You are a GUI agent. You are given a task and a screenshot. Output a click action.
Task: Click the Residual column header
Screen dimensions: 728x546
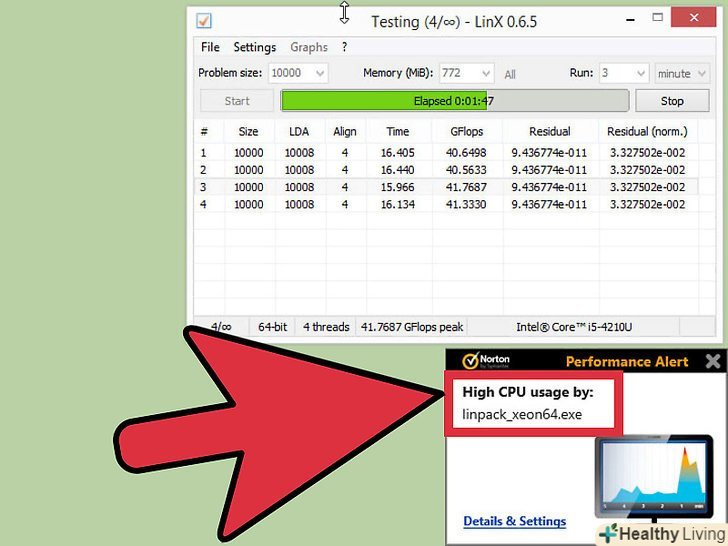(550, 131)
